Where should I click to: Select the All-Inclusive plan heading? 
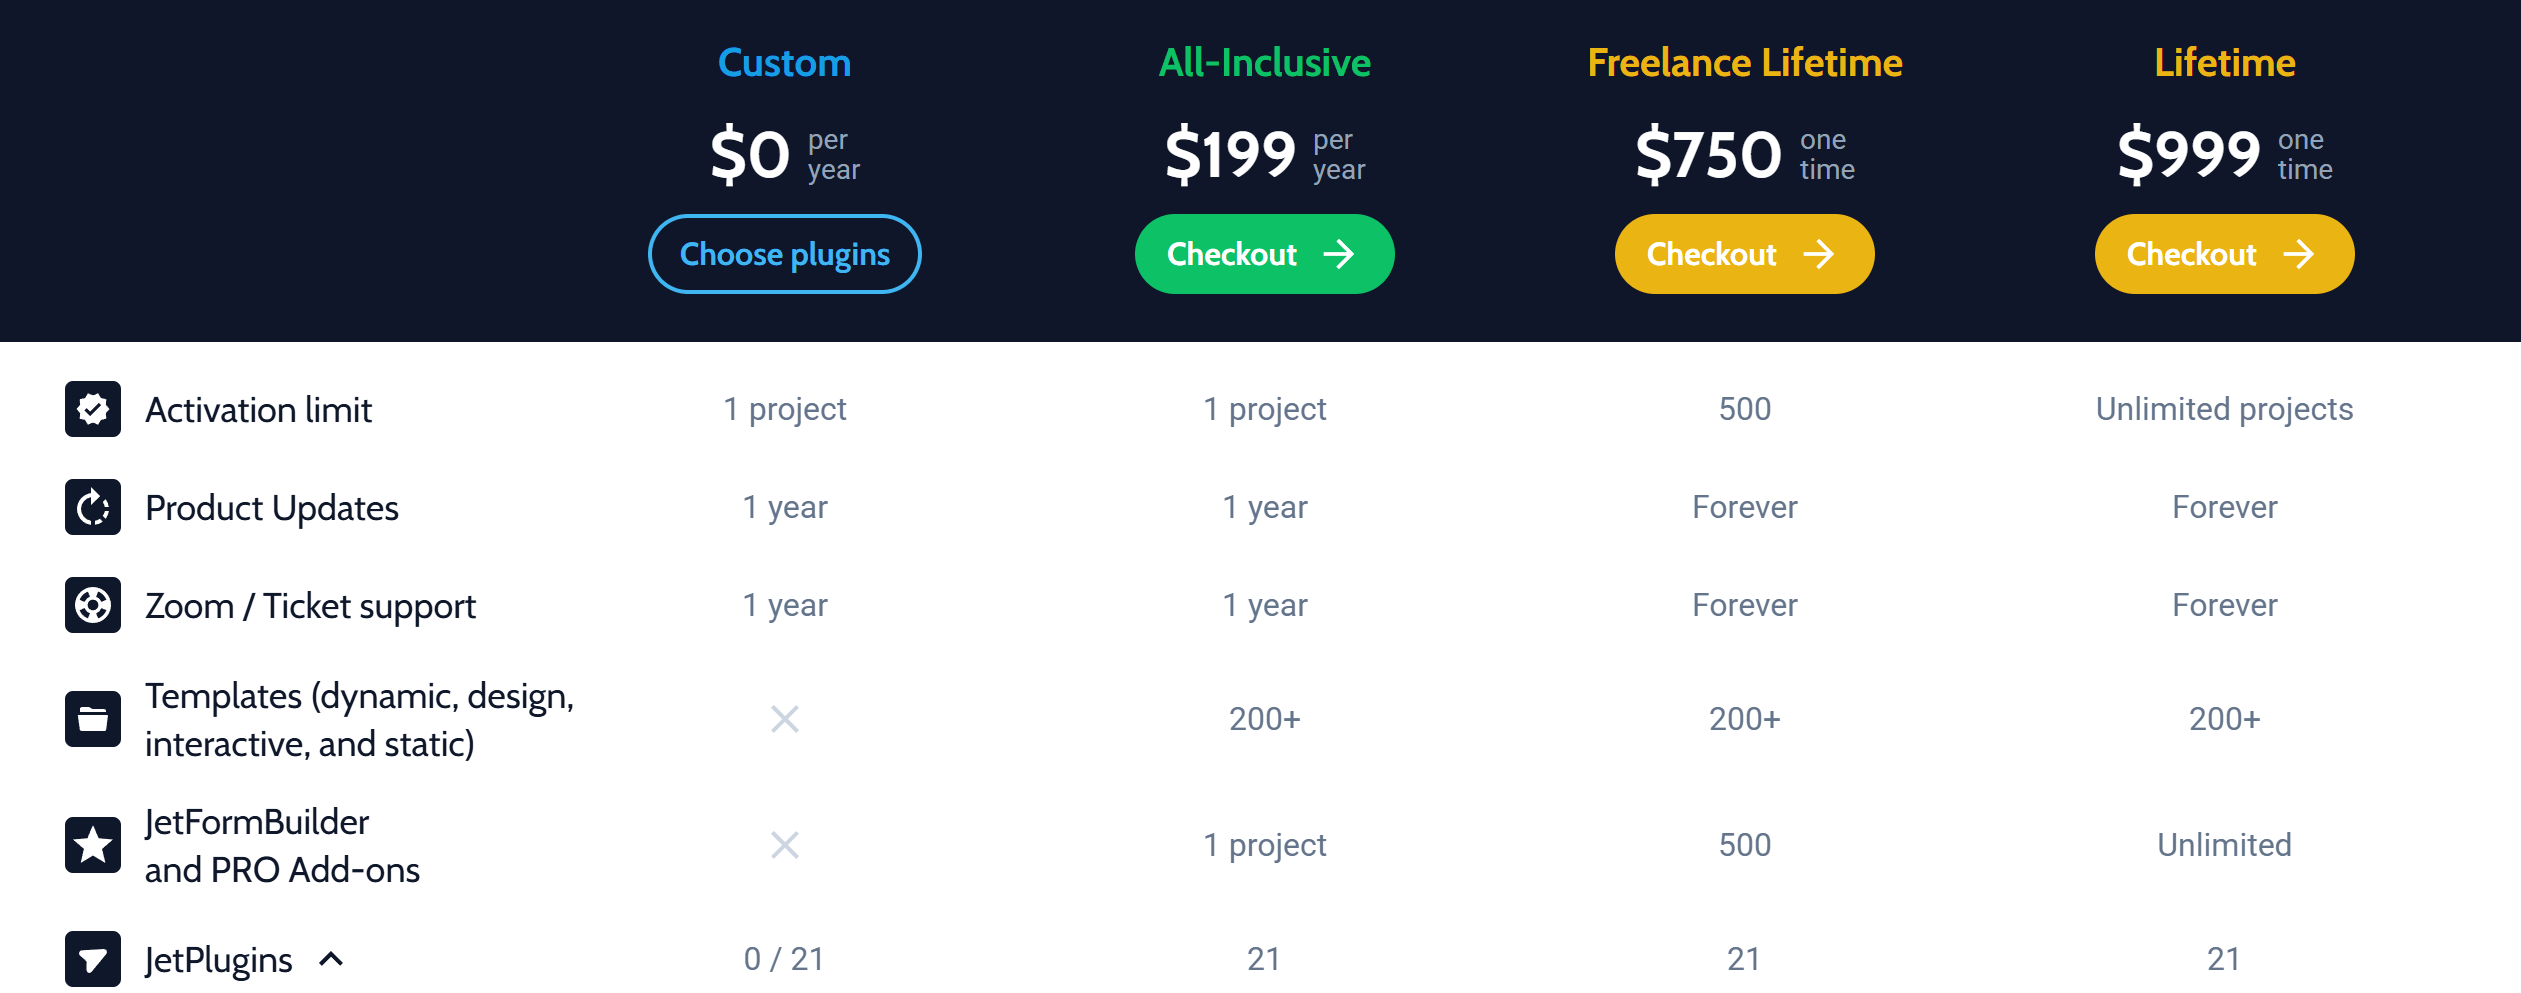click(1264, 63)
